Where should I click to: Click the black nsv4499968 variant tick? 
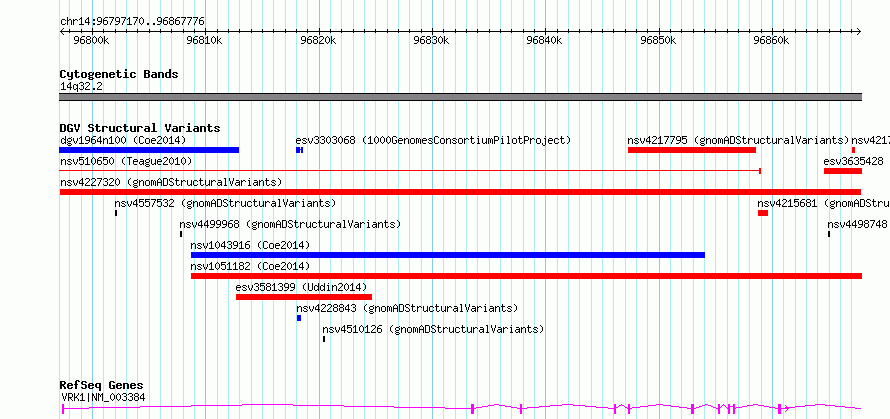point(181,234)
